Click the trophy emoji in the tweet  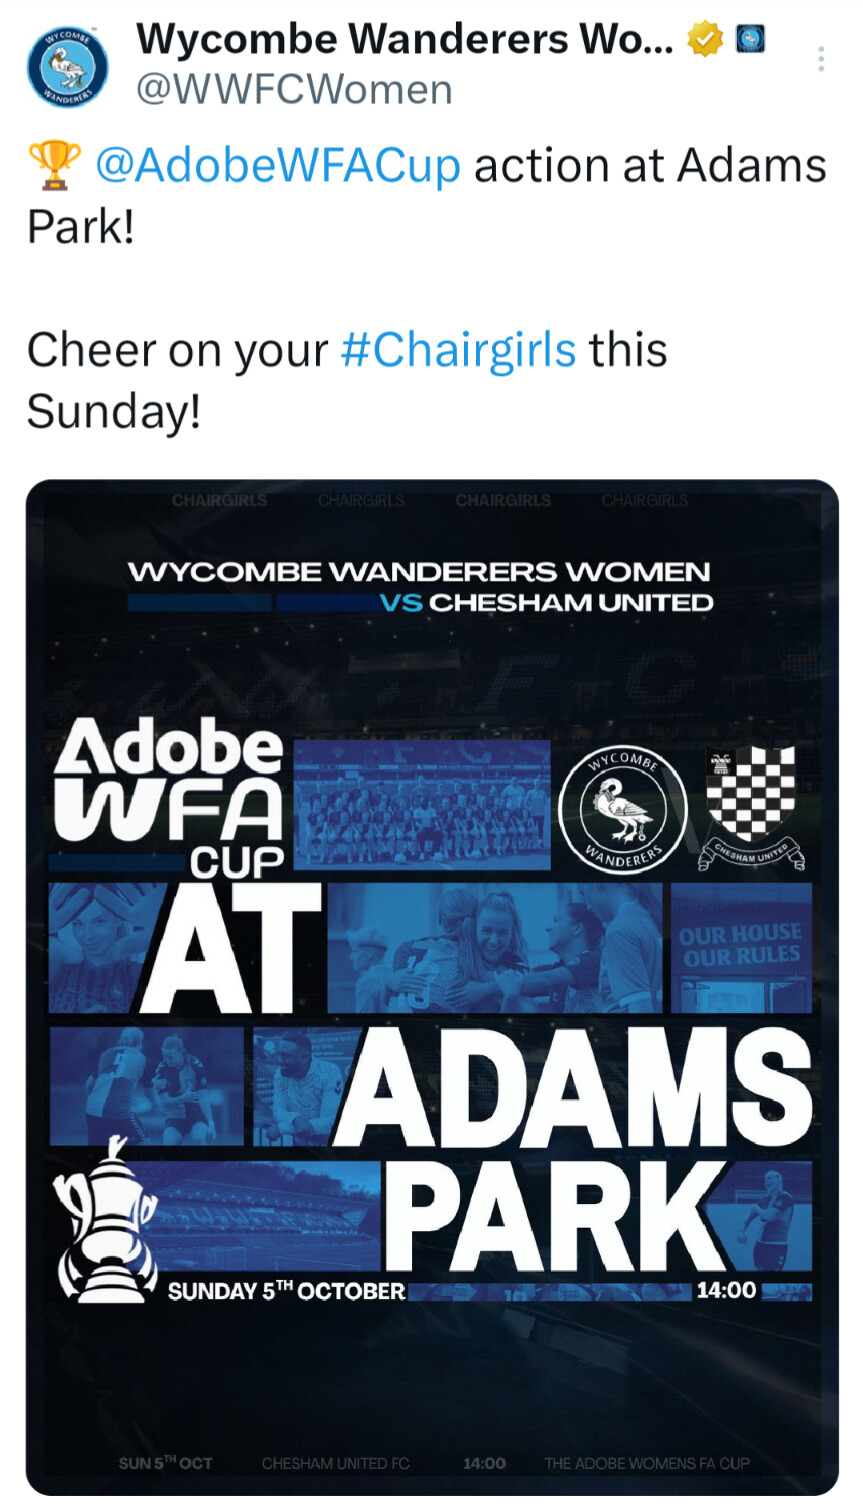coord(55,166)
